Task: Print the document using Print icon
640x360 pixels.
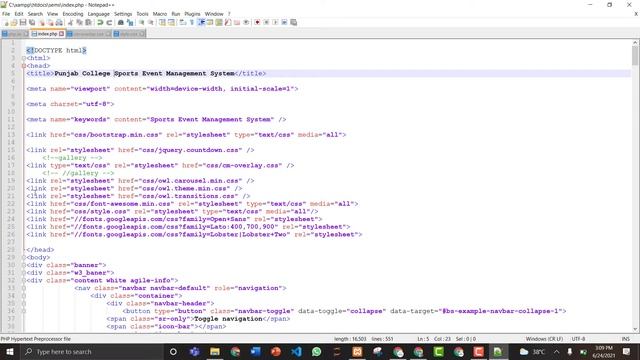Action: 59,22
